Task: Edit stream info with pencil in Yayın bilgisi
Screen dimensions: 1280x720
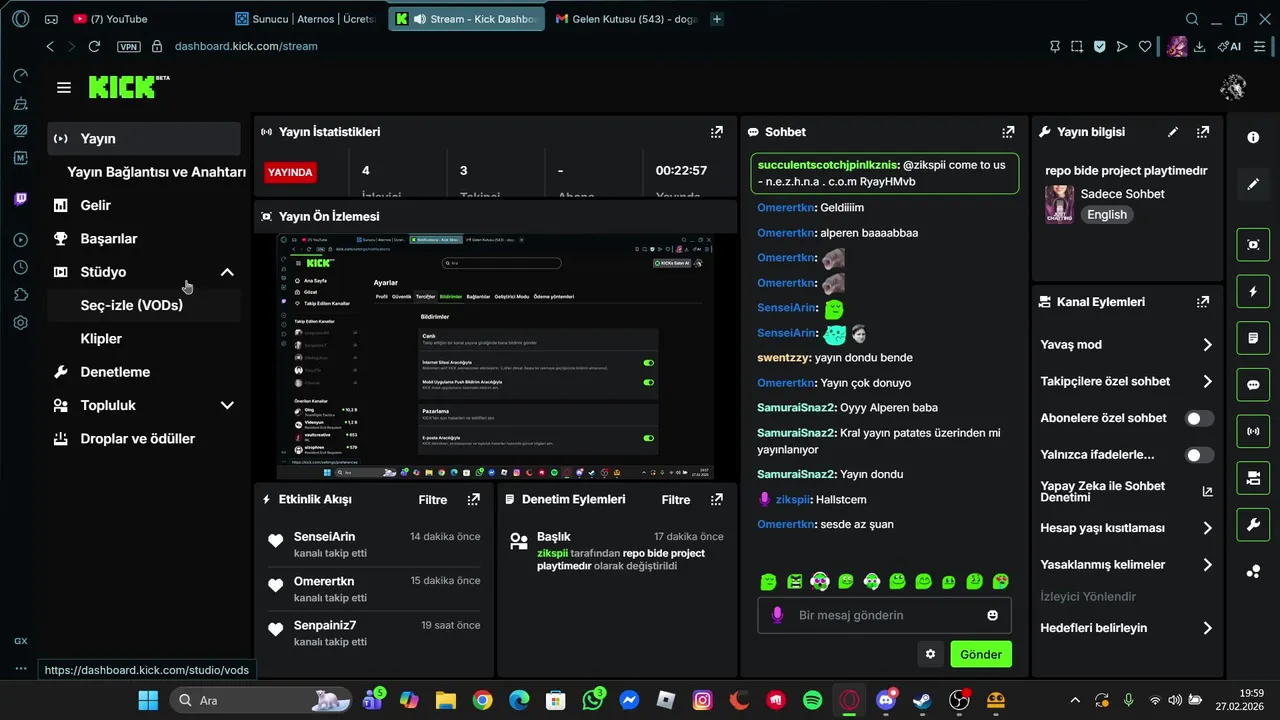Action: (x=1173, y=132)
